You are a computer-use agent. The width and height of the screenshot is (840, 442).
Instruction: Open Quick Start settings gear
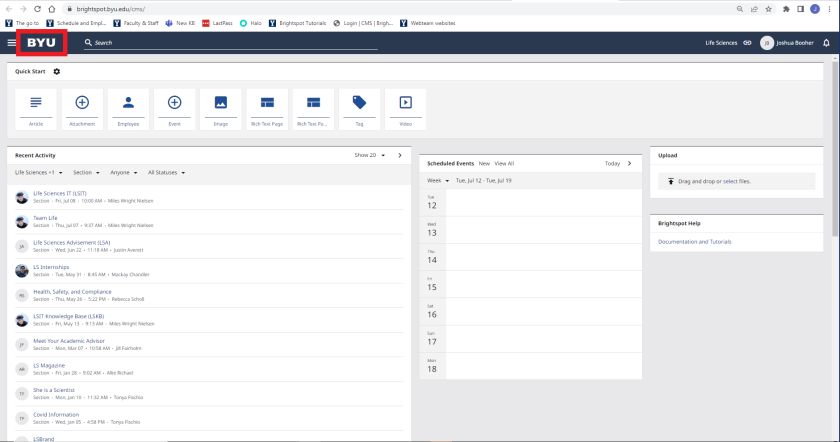(x=57, y=71)
